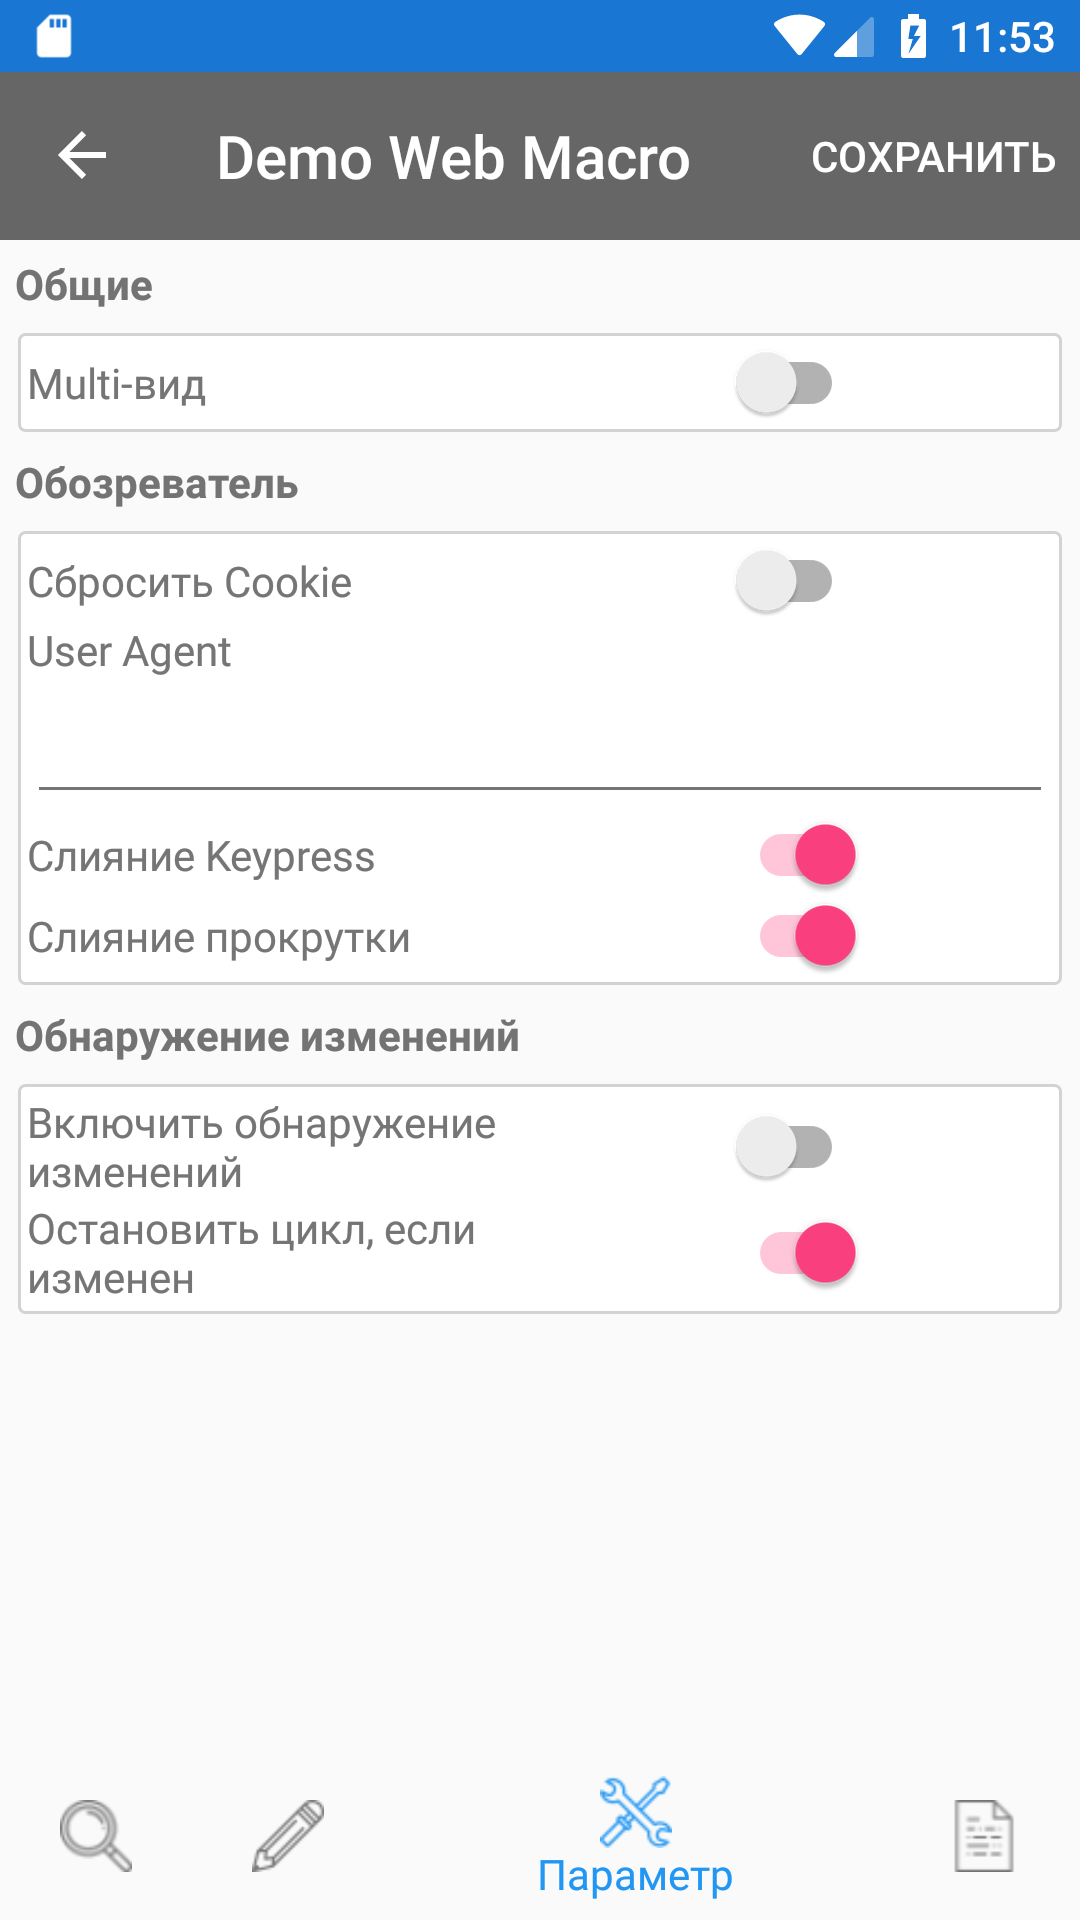This screenshot has height=1920, width=1080.
Task: Turn off Слияние прокрутки switch
Action: 808,936
